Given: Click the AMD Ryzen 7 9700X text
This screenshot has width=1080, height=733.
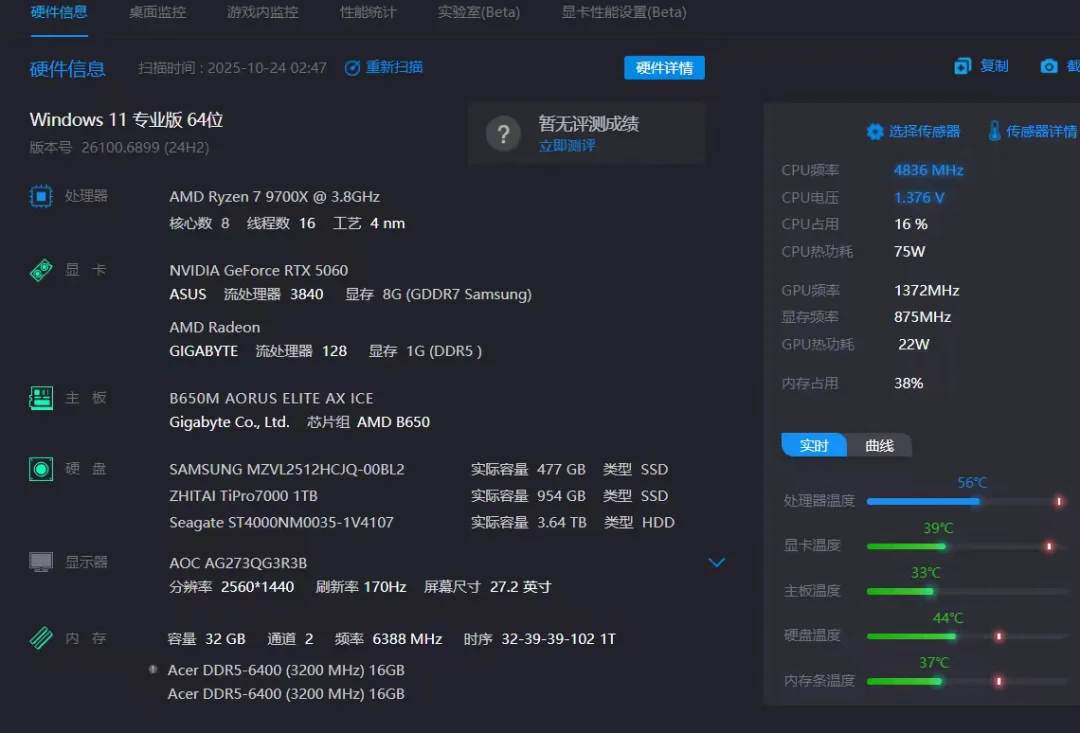Looking at the screenshot, I should pyautogui.click(x=274, y=196).
